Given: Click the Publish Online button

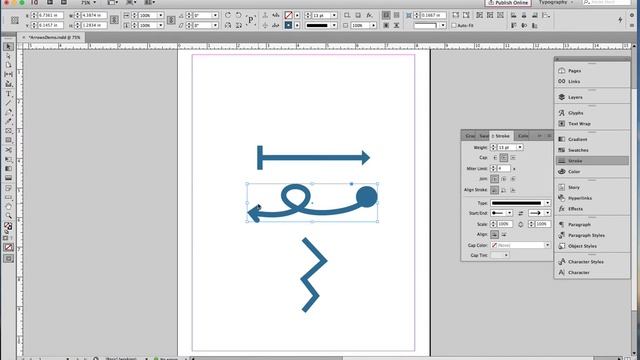Looking at the screenshot, I should point(508,3).
